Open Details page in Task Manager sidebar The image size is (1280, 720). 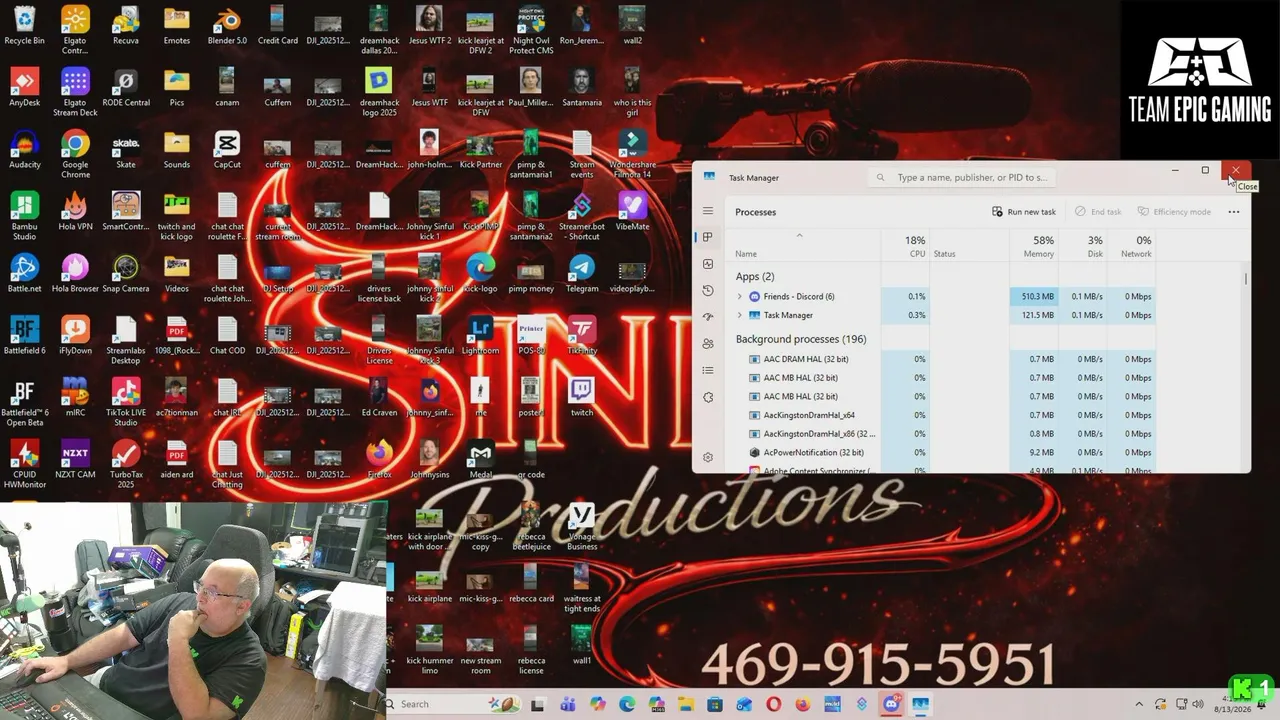(708, 371)
